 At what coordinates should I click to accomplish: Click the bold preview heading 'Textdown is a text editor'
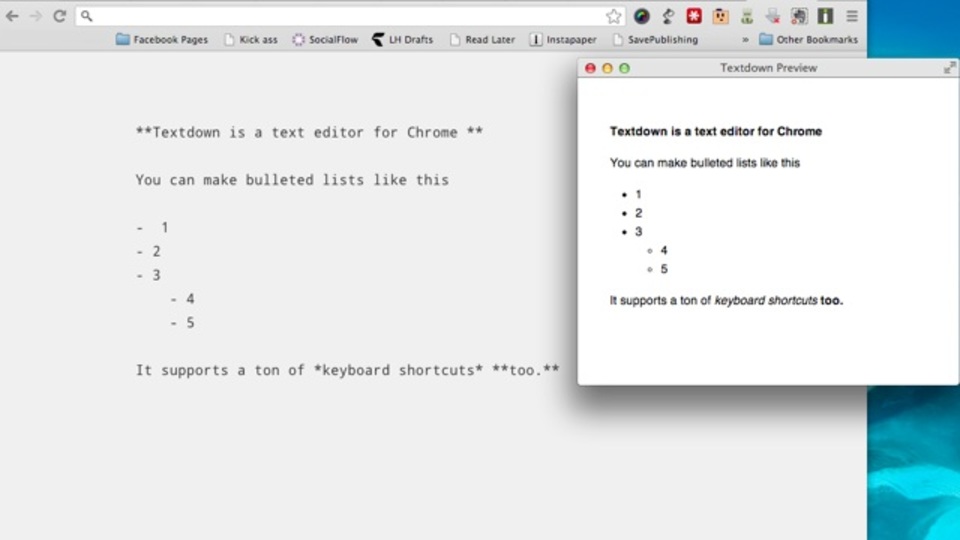pyautogui.click(x=716, y=132)
